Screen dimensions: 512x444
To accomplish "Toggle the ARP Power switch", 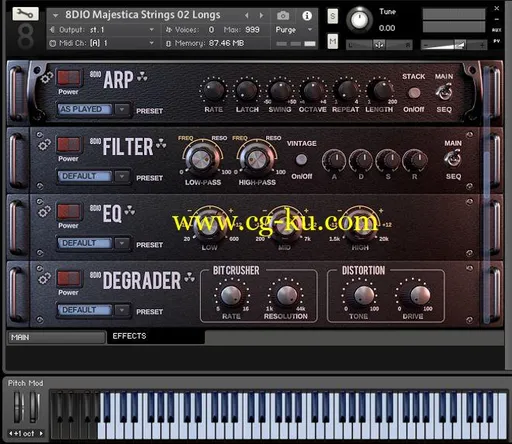I will pyautogui.click(x=69, y=78).
